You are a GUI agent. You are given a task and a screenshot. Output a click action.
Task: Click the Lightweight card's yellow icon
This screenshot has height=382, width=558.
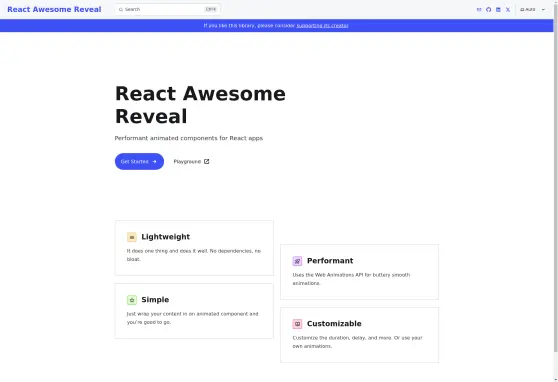132,237
